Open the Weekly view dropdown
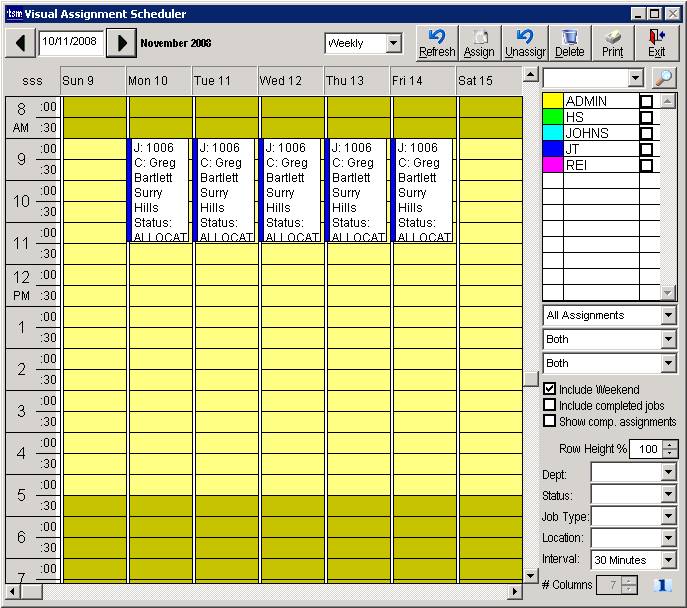This screenshot has height=608, width=687. click(392, 44)
